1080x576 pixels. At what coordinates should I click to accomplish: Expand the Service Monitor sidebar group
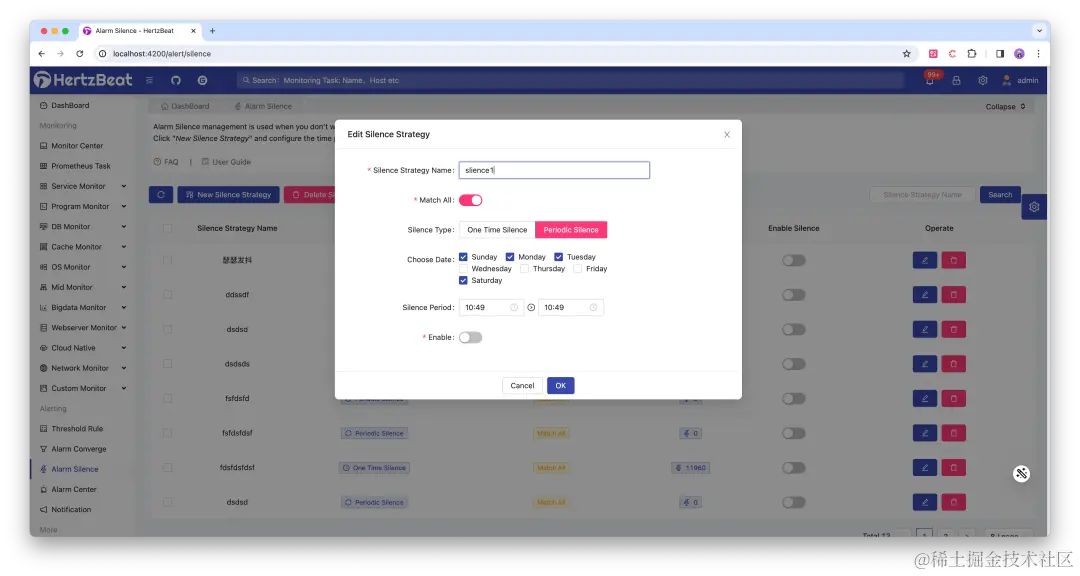[x=83, y=186]
